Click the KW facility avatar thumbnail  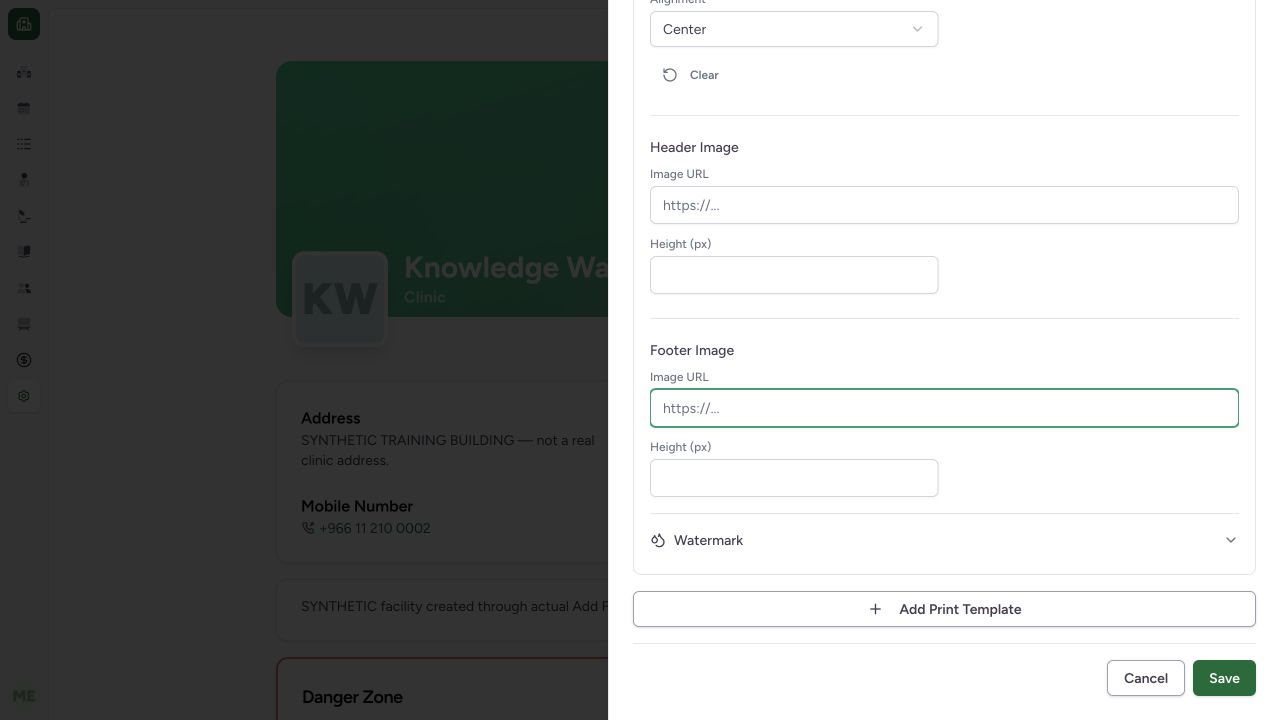(x=340, y=299)
